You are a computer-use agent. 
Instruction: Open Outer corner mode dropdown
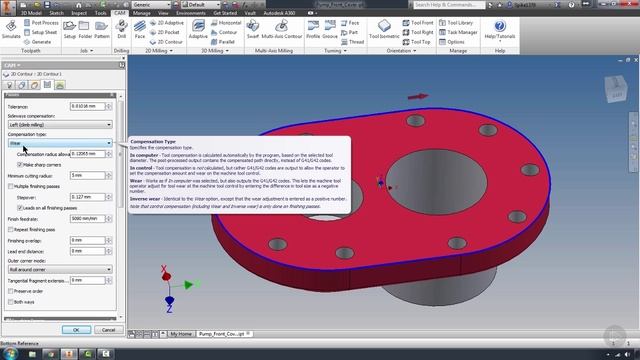coord(60,270)
